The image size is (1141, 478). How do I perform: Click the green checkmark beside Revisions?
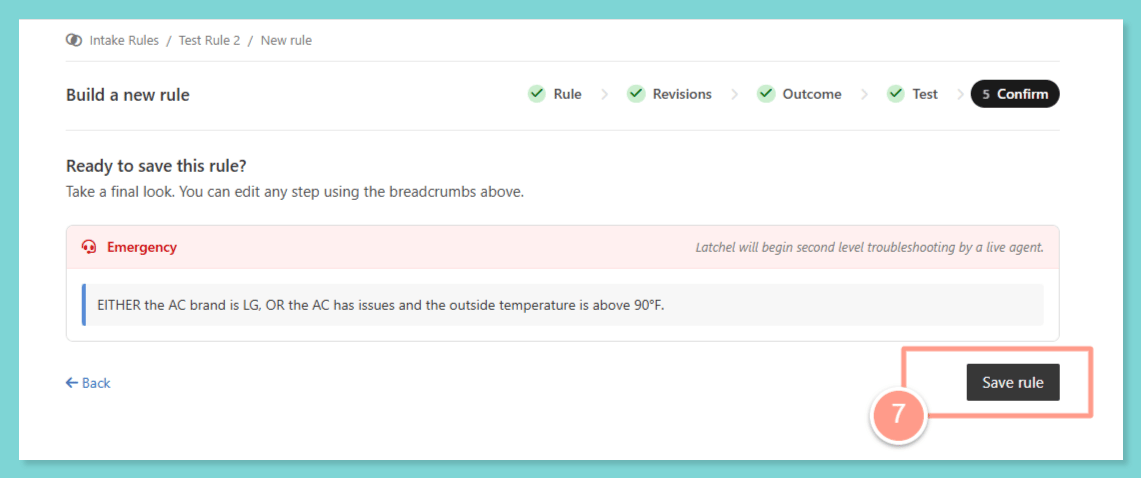[636, 94]
